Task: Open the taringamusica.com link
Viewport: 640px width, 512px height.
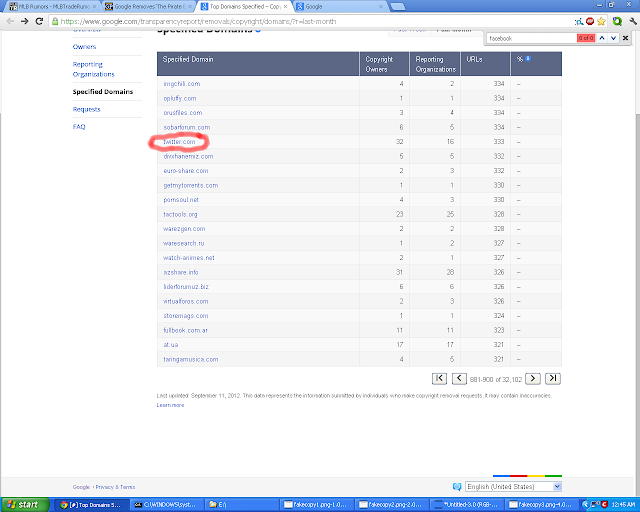Action: pos(191,359)
